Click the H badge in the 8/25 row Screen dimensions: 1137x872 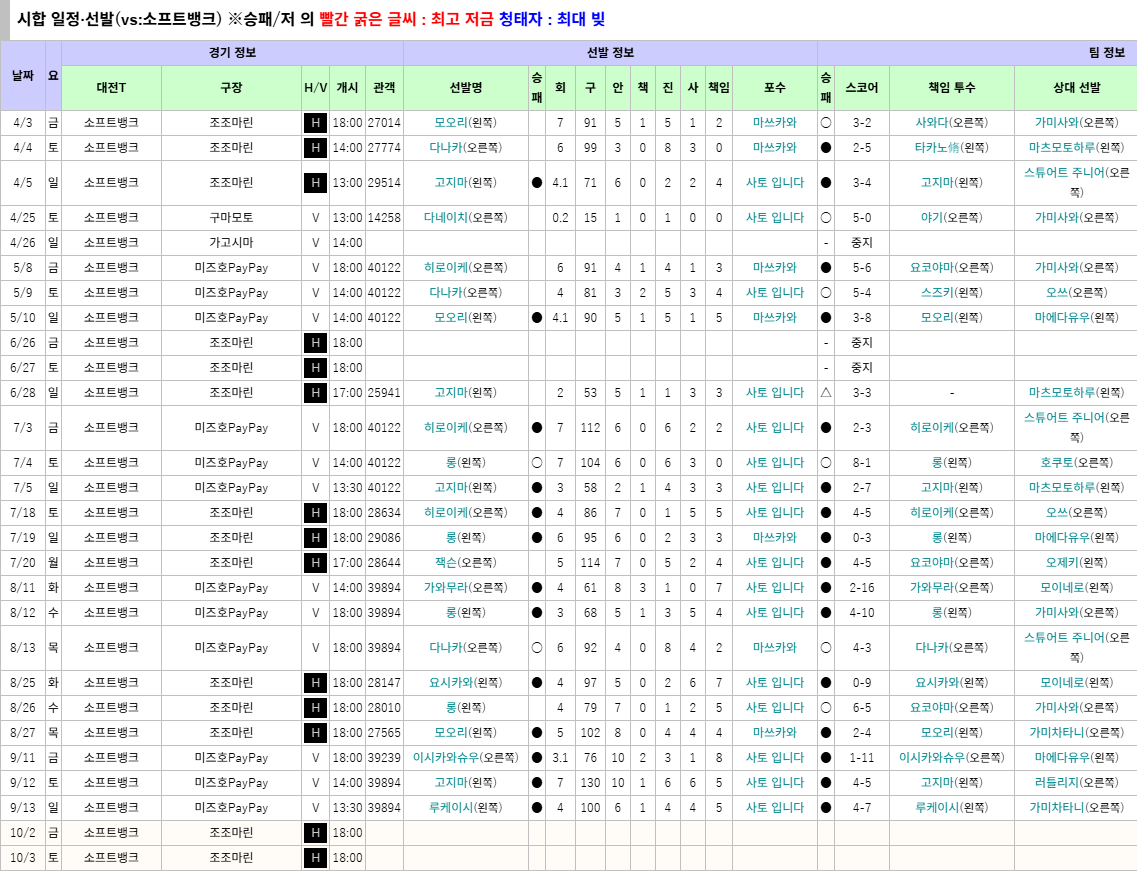(315, 683)
